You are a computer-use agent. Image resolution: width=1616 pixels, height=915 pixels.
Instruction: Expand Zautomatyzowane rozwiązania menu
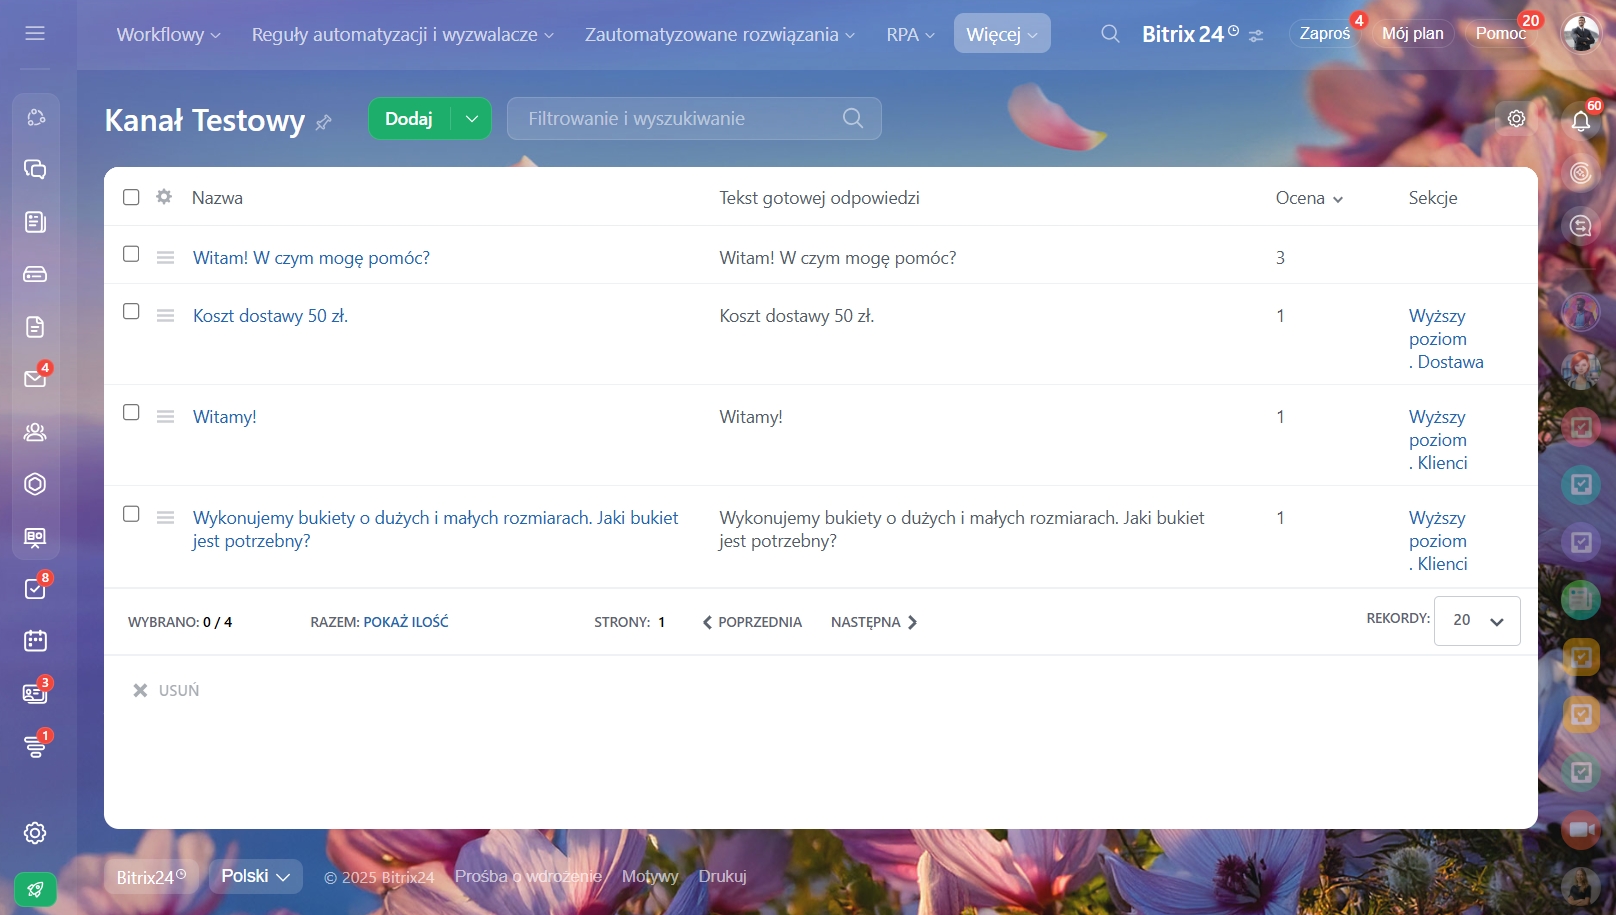(720, 34)
